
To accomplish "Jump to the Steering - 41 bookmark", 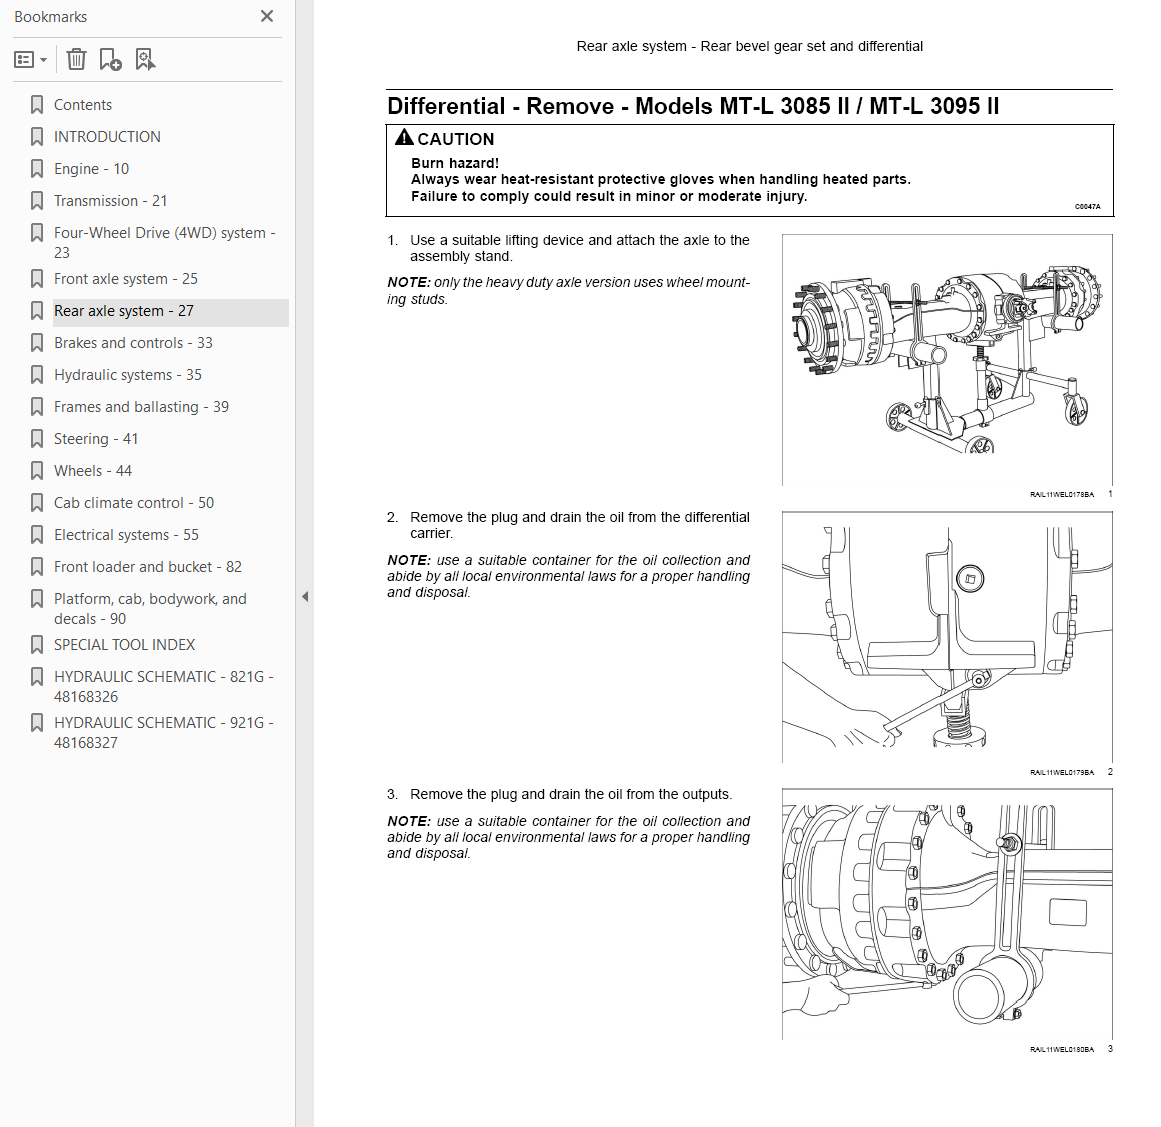I will pyautogui.click(x=96, y=439).
